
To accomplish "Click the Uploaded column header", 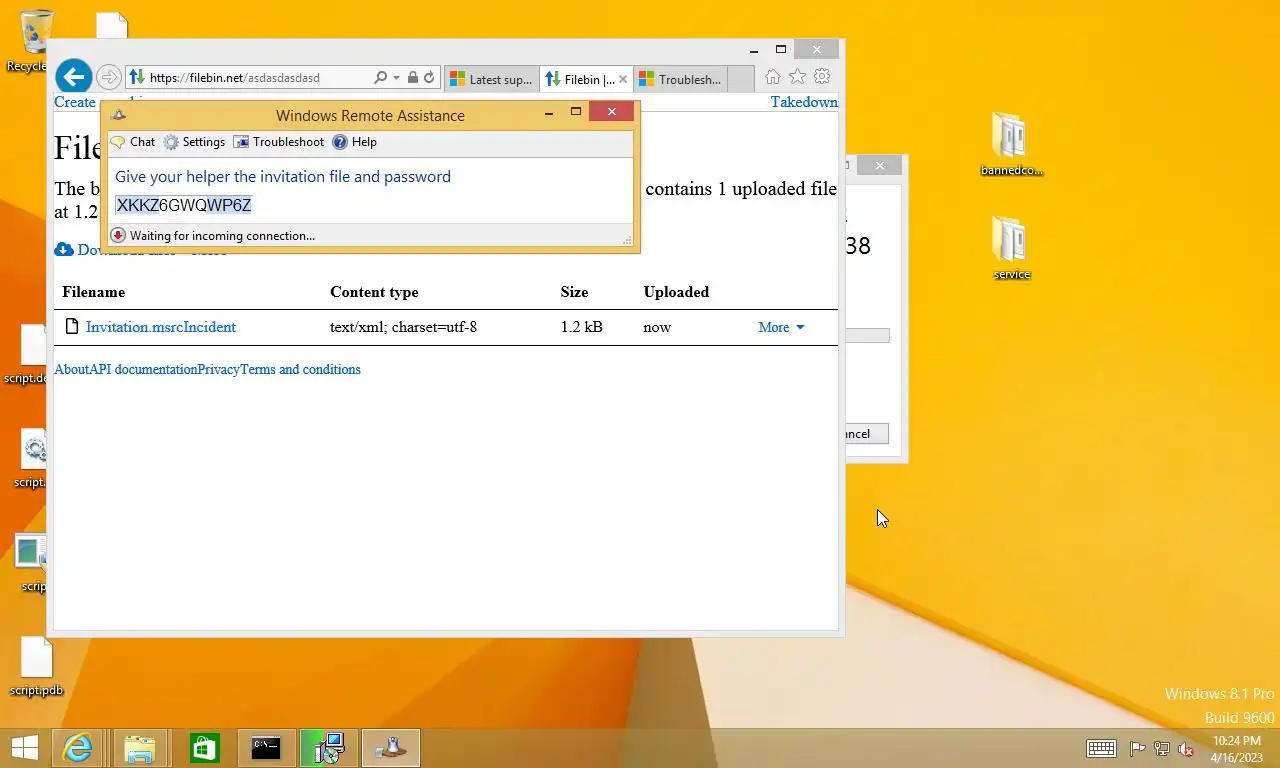I will pos(676,292).
